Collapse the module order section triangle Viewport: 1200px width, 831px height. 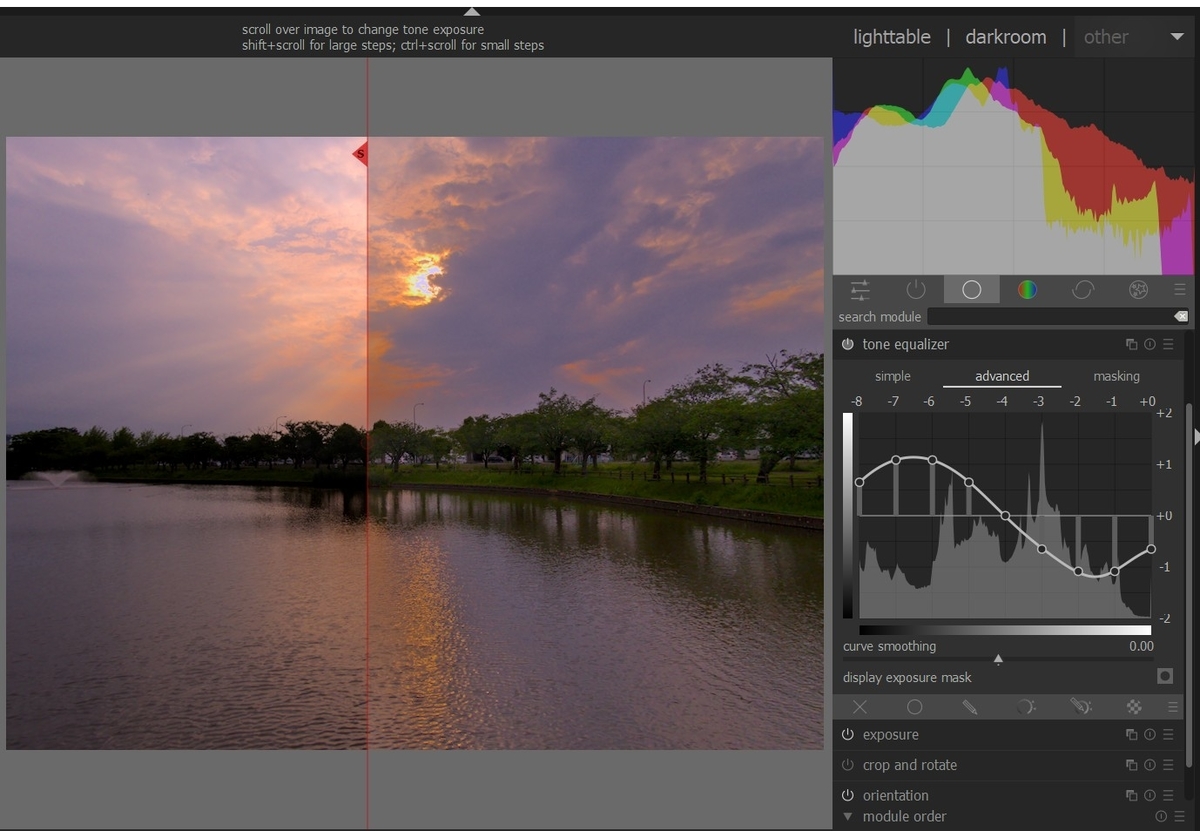[x=847, y=816]
